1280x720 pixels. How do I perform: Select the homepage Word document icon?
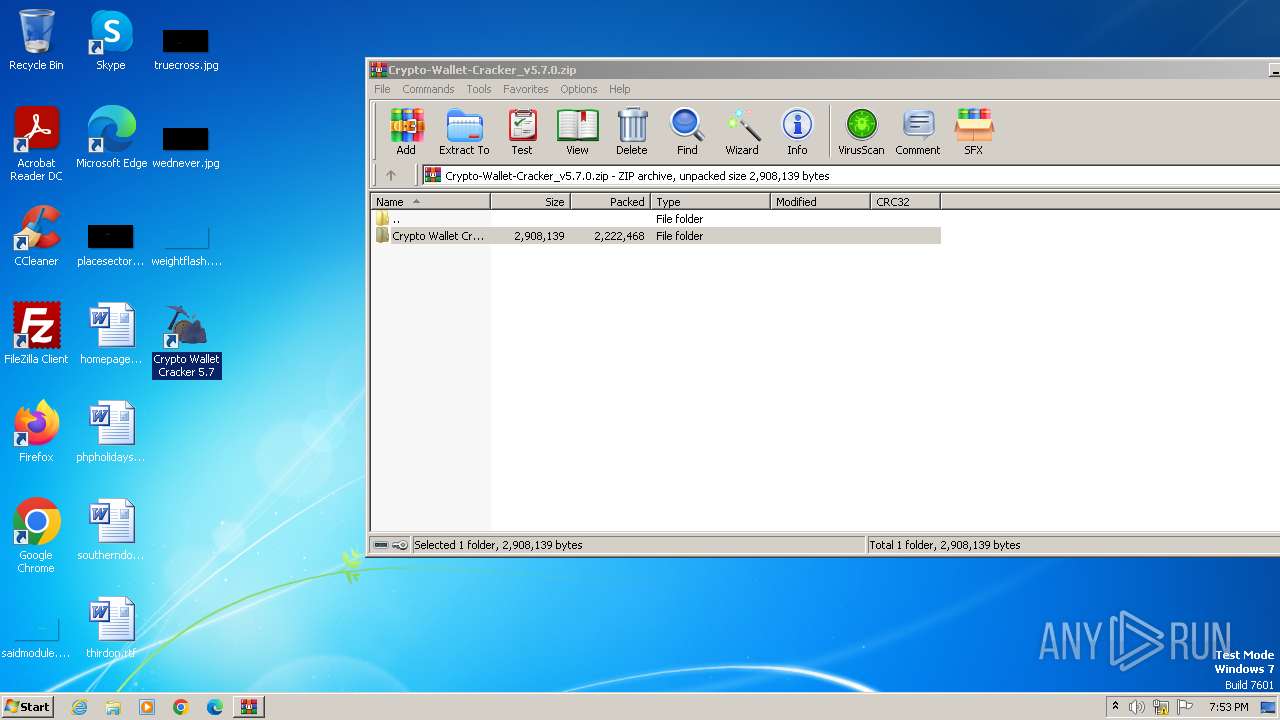click(111, 334)
